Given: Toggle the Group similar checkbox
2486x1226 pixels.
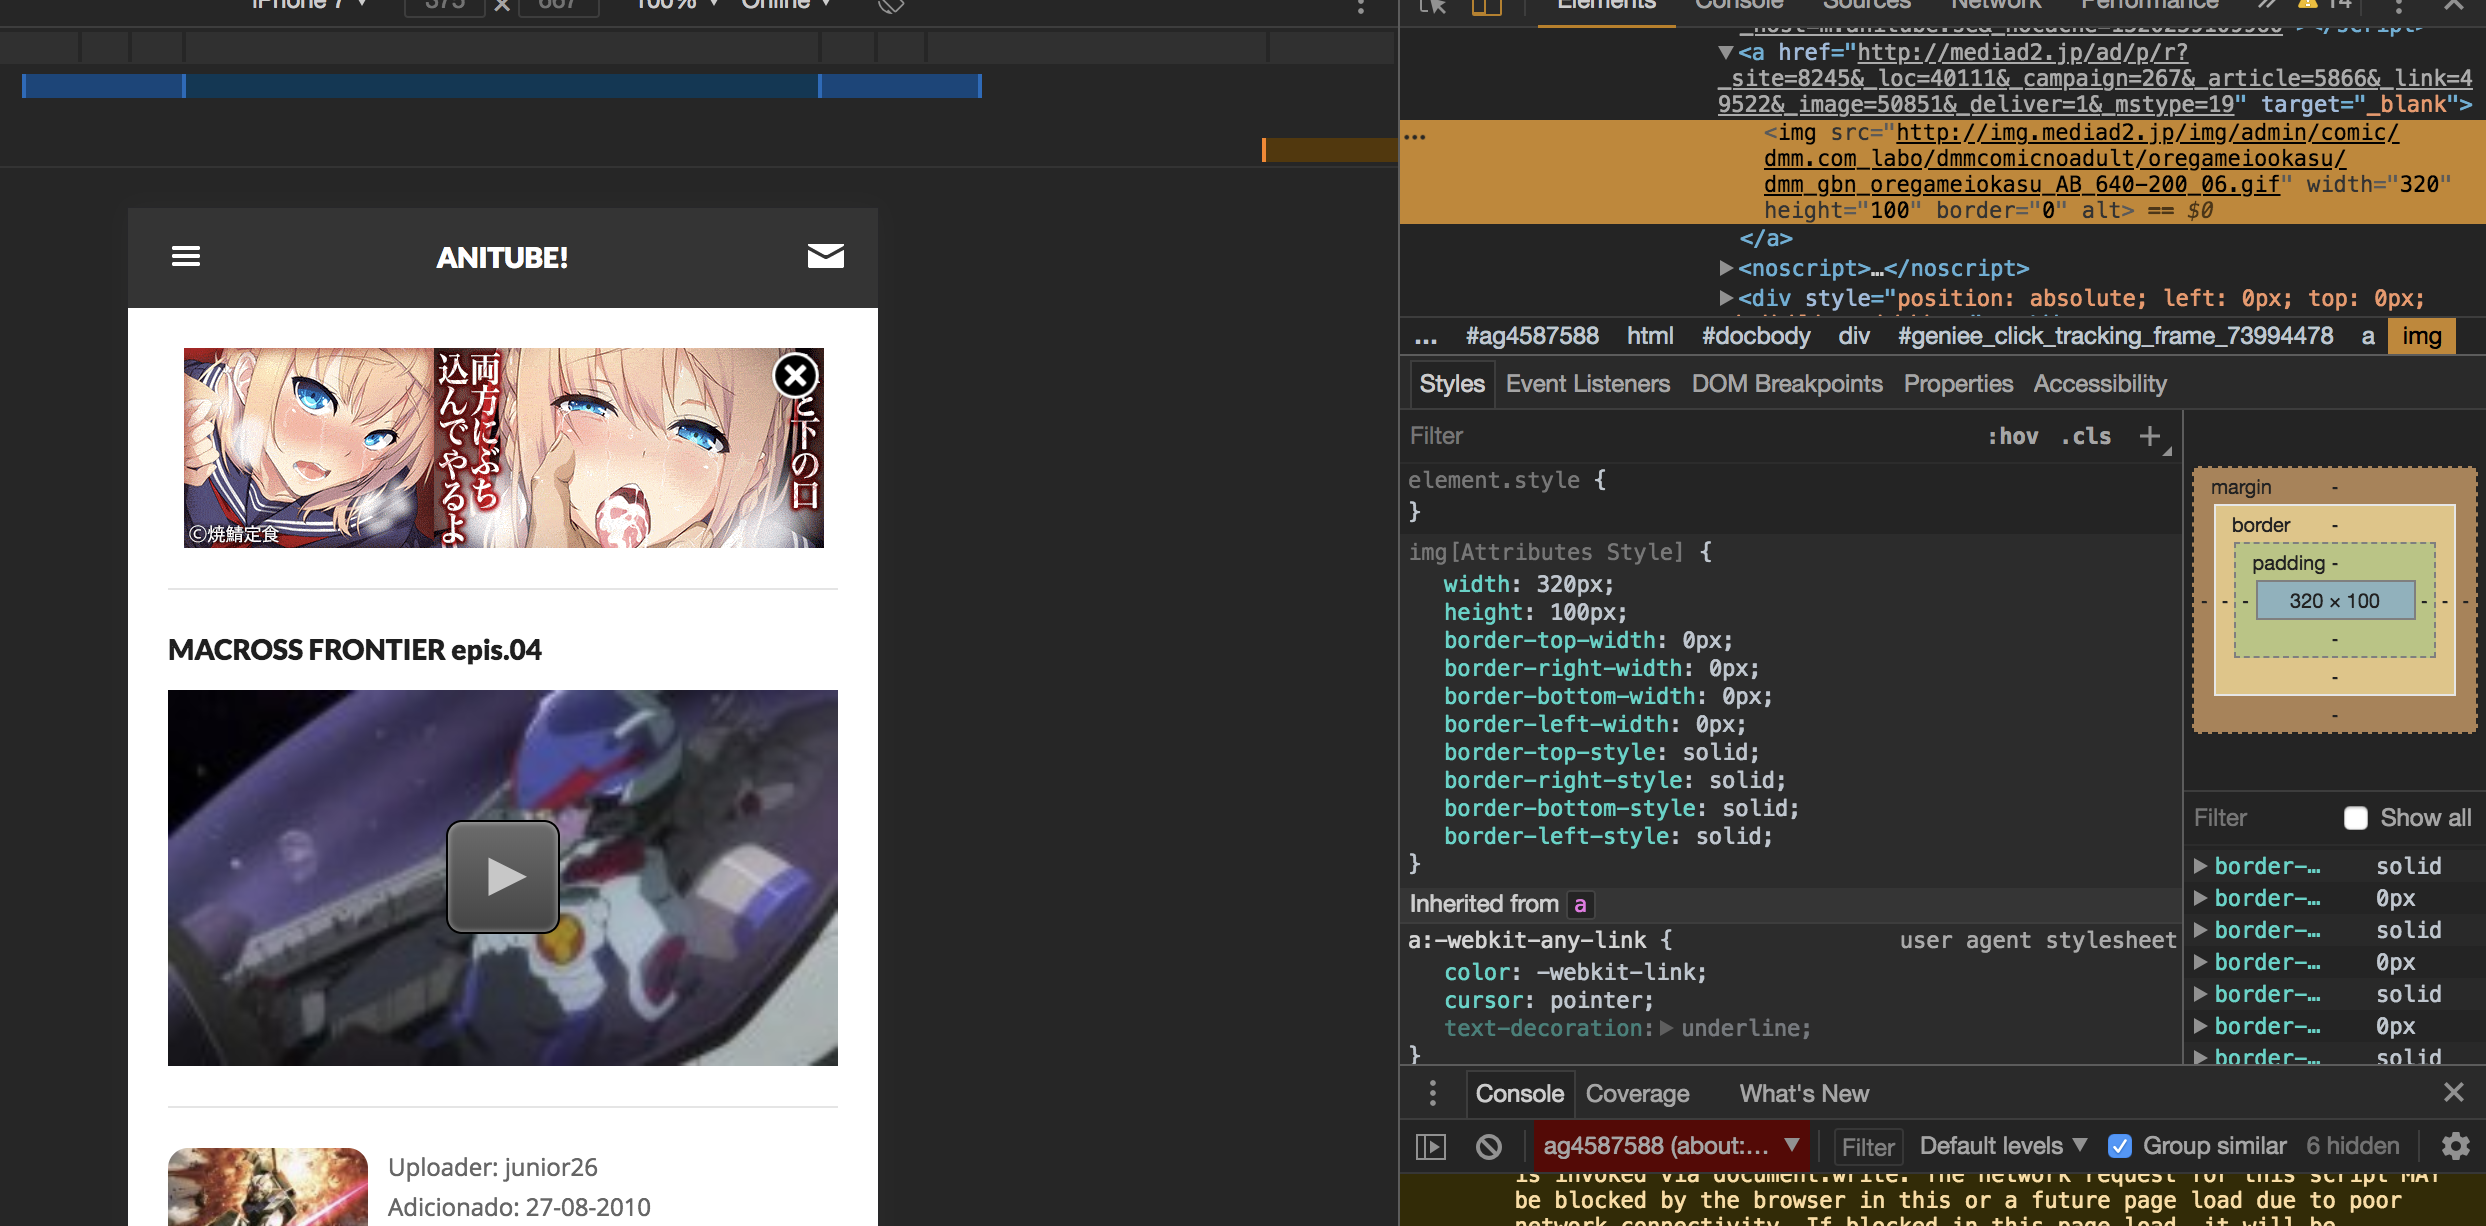Looking at the screenshot, I should tap(2120, 1146).
